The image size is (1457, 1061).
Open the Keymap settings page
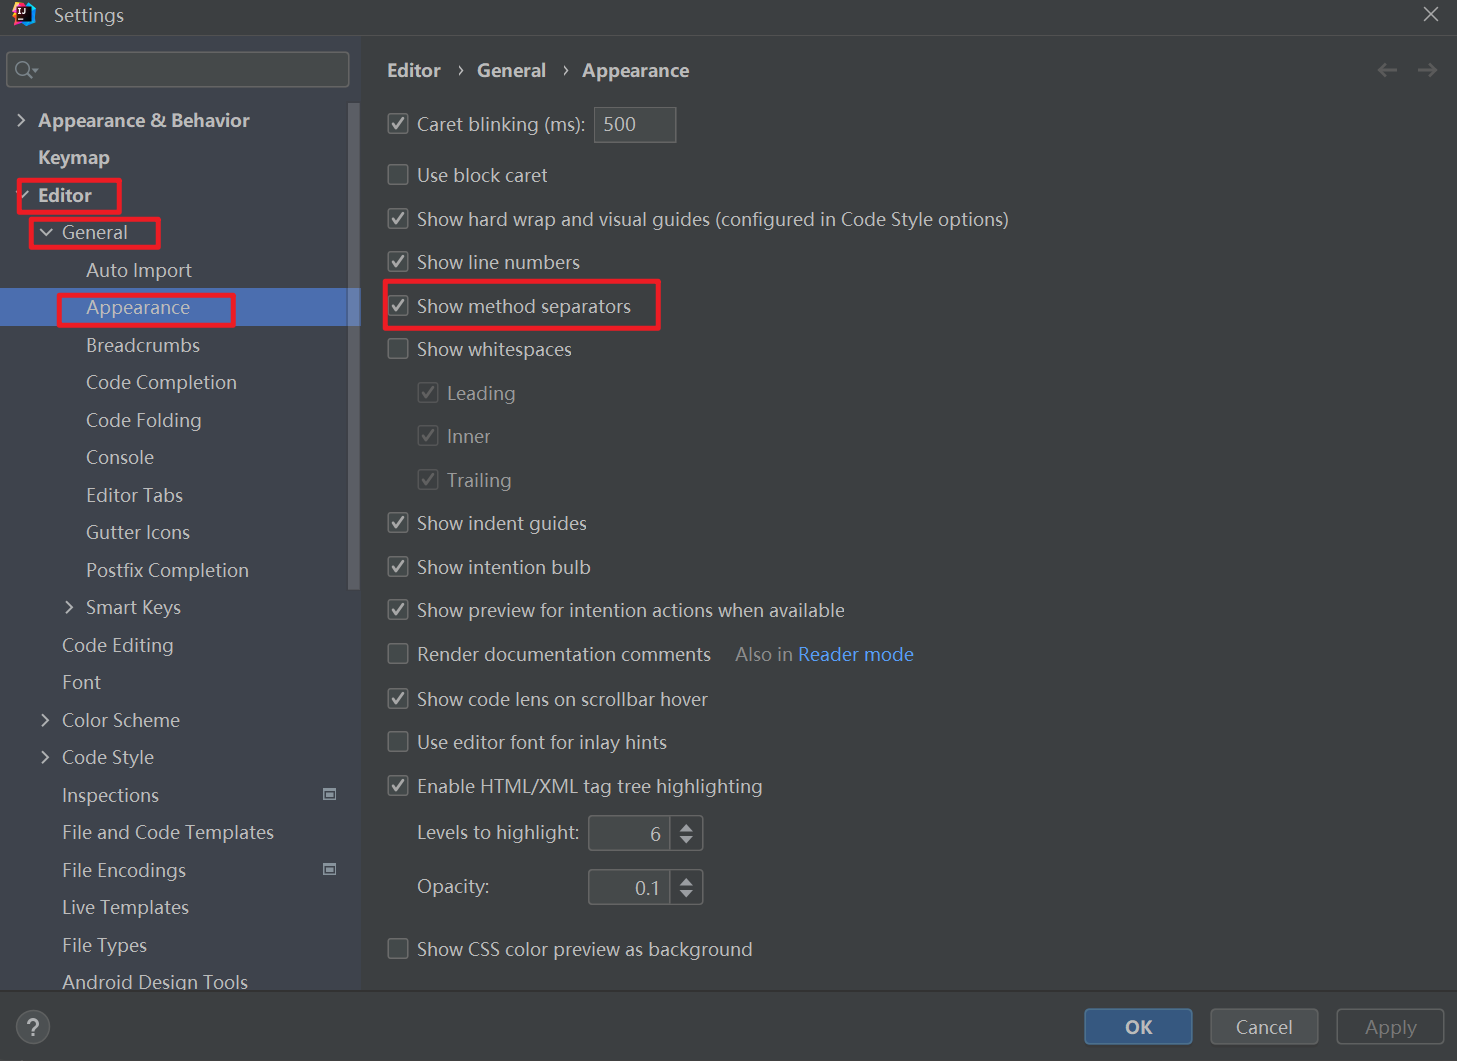[x=74, y=158]
